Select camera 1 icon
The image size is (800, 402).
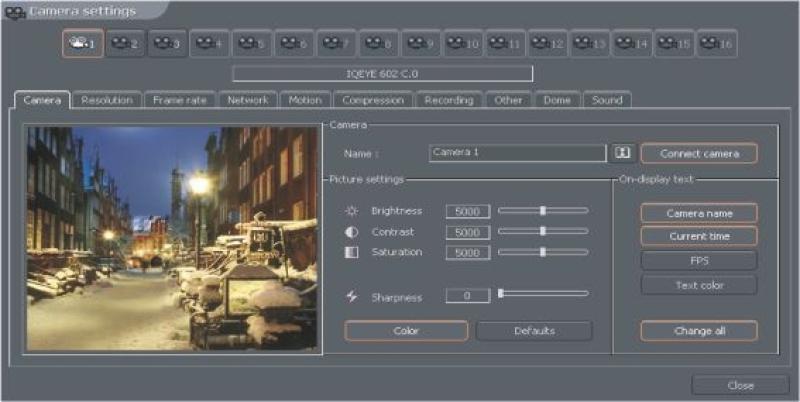click(x=82, y=44)
